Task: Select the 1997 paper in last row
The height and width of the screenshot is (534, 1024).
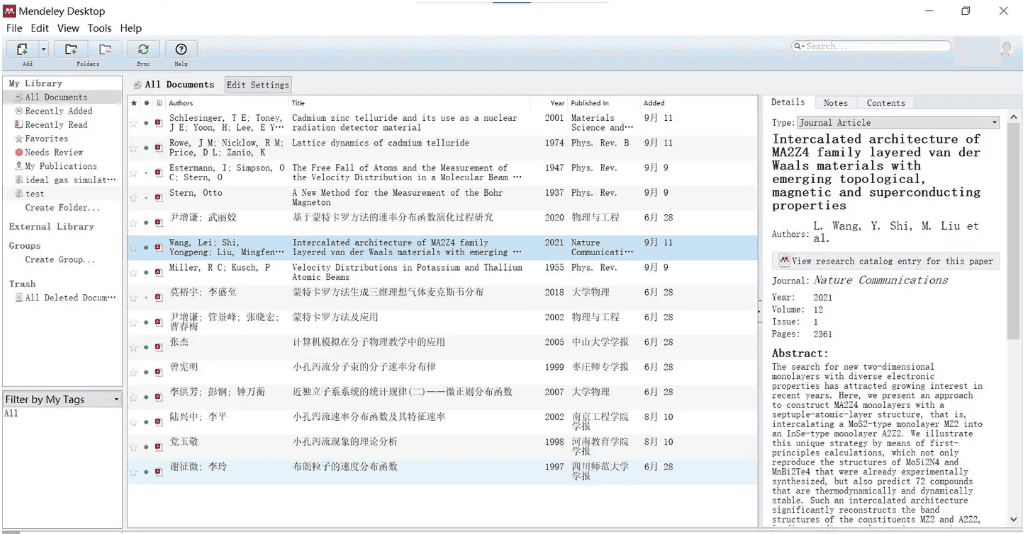Action: pyautogui.click(x=442, y=471)
